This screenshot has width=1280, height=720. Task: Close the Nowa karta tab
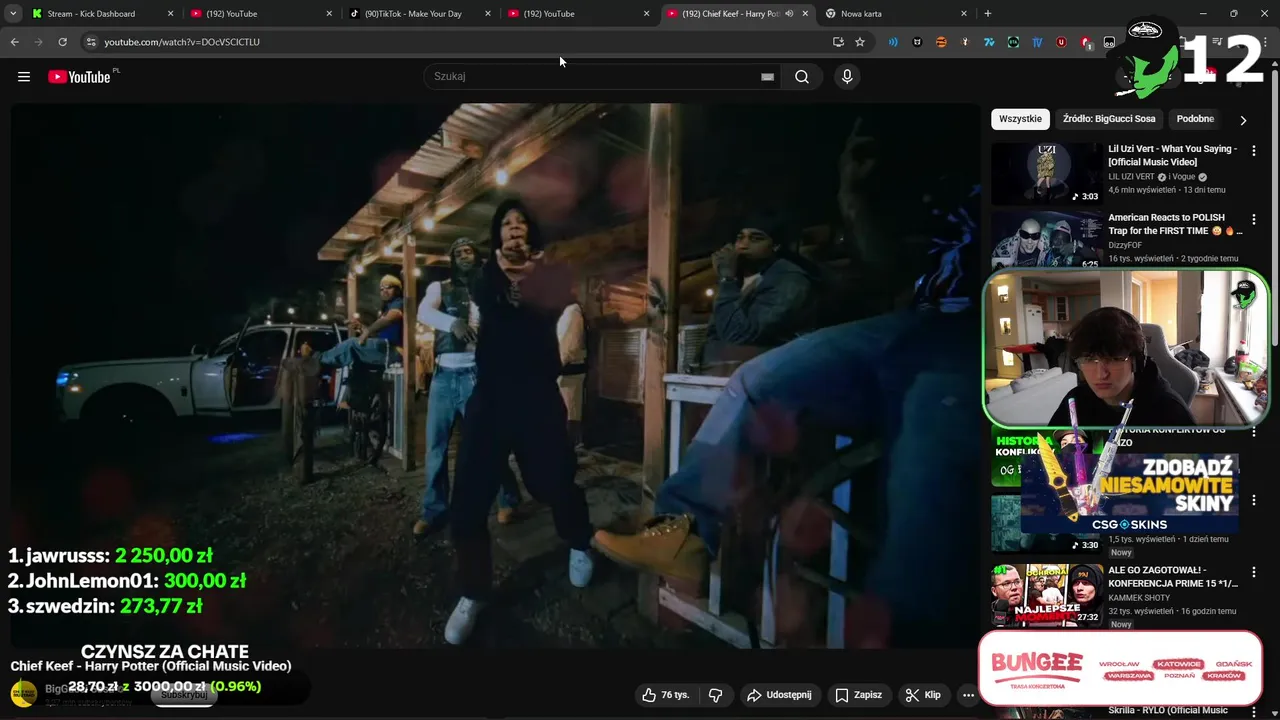point(964,14)
